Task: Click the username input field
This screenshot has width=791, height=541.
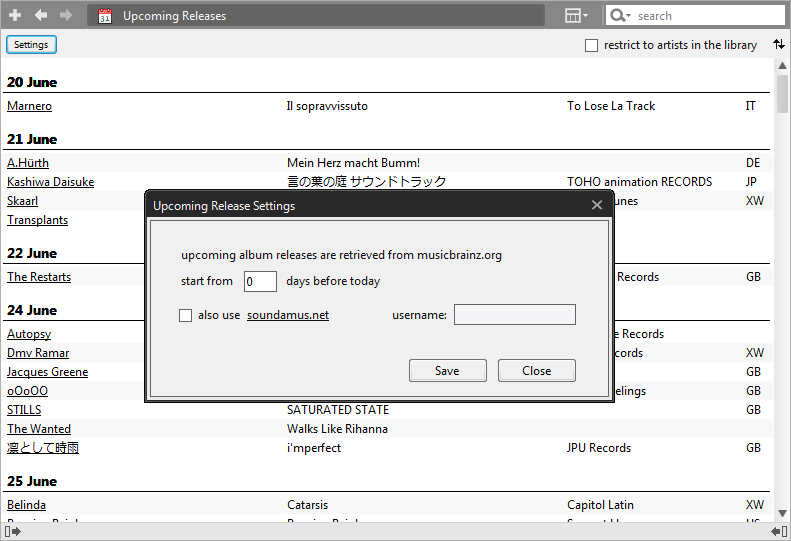Action: tap(515, 314)
